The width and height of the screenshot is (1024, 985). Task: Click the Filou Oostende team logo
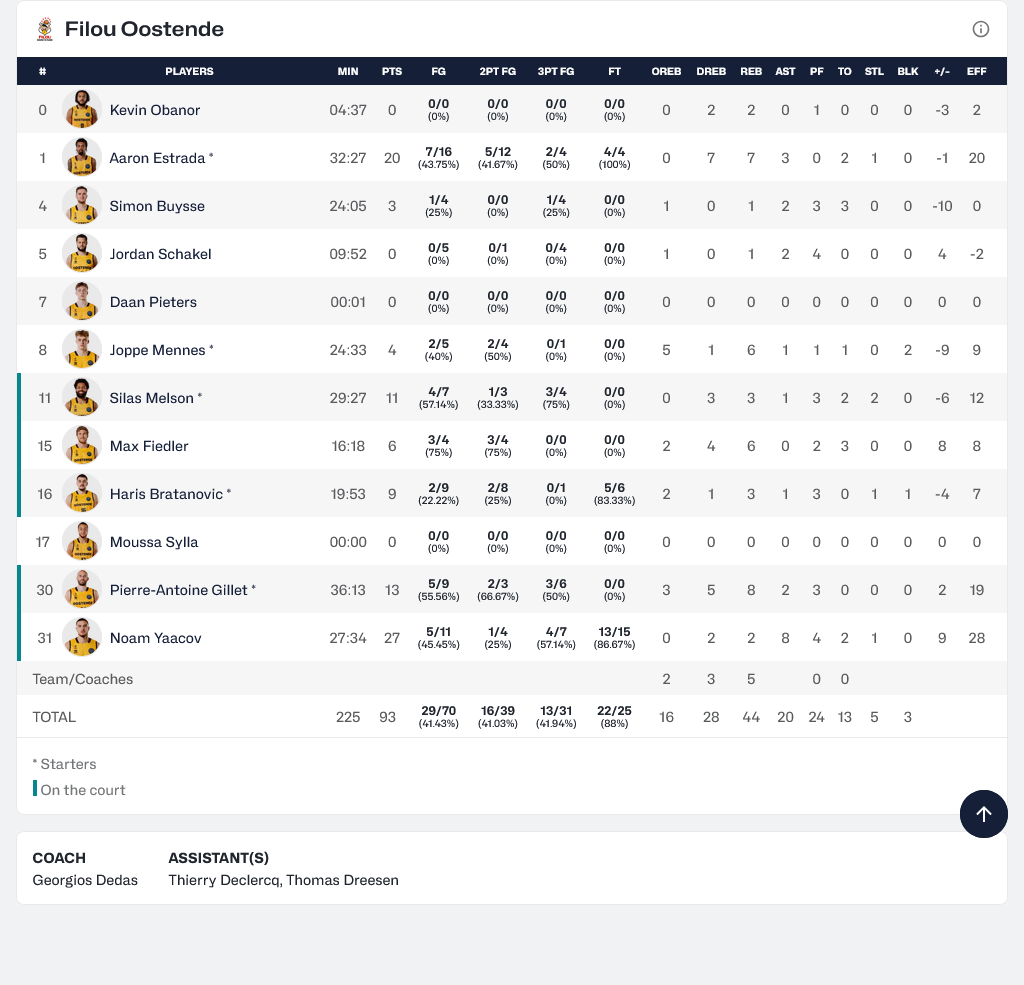click(44, 29)
